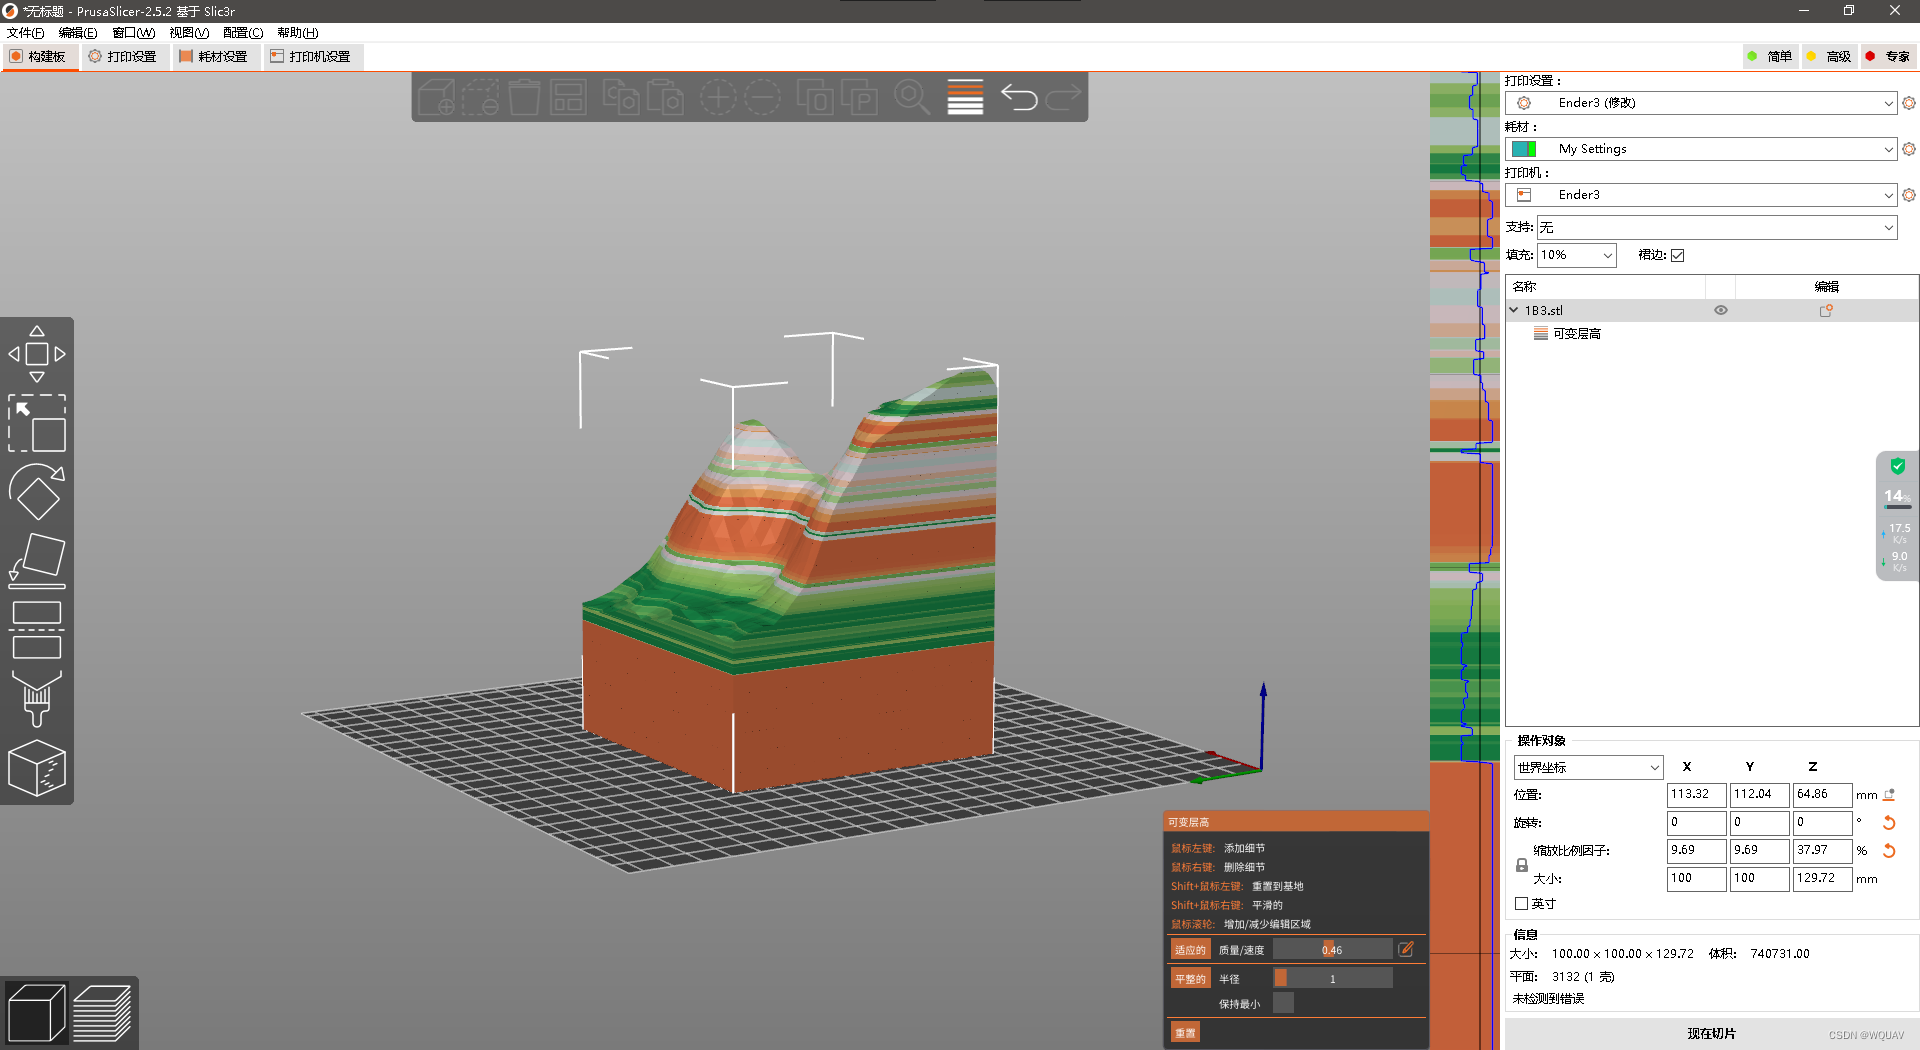1920x1050 pixels.
Task: Click the 现在切片 slice now button
Action: 1711,1033
